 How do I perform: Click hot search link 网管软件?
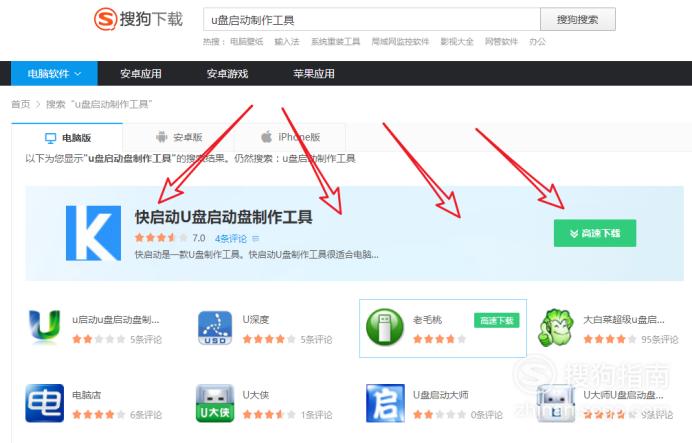tap(501, 42)
